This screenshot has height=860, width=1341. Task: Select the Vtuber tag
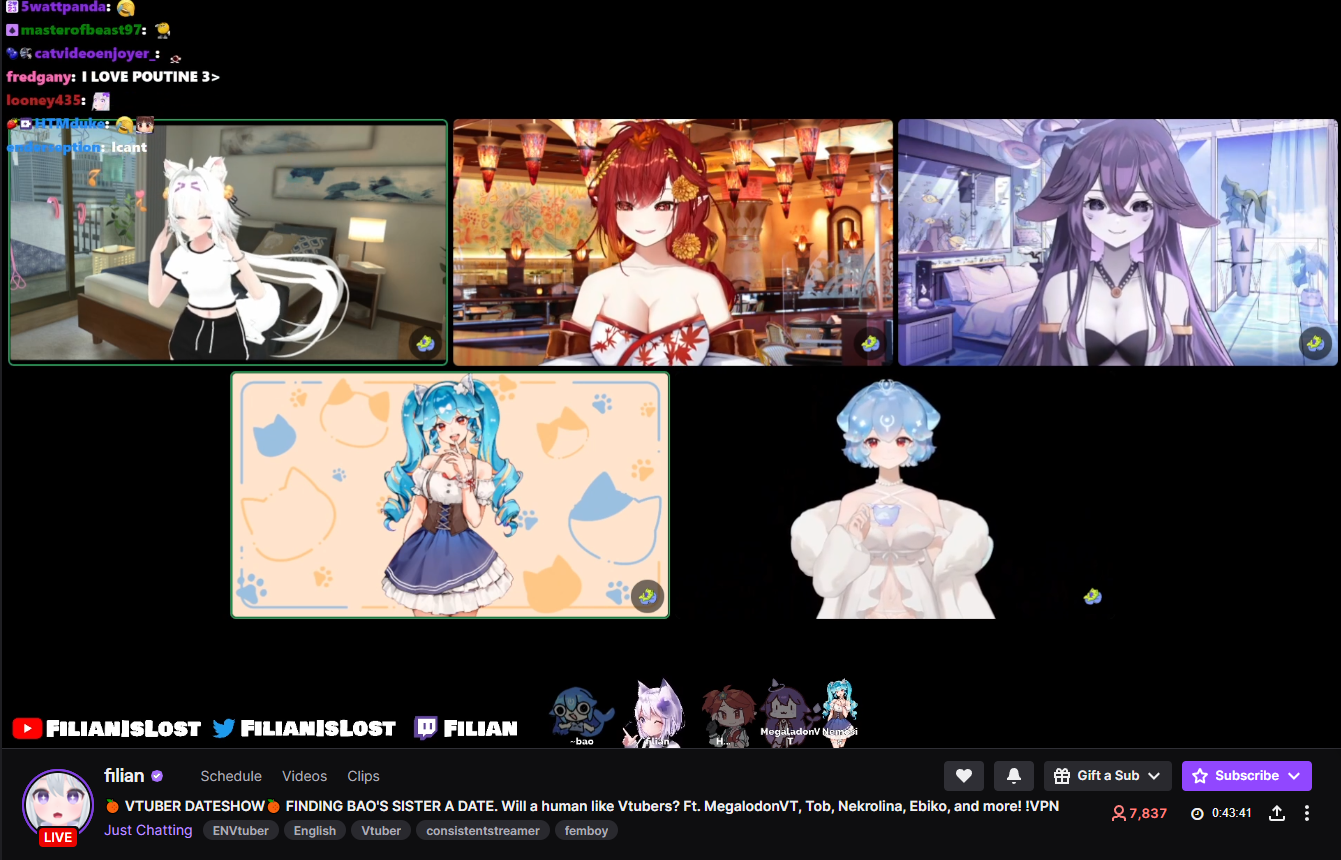(x=381, y=830)
